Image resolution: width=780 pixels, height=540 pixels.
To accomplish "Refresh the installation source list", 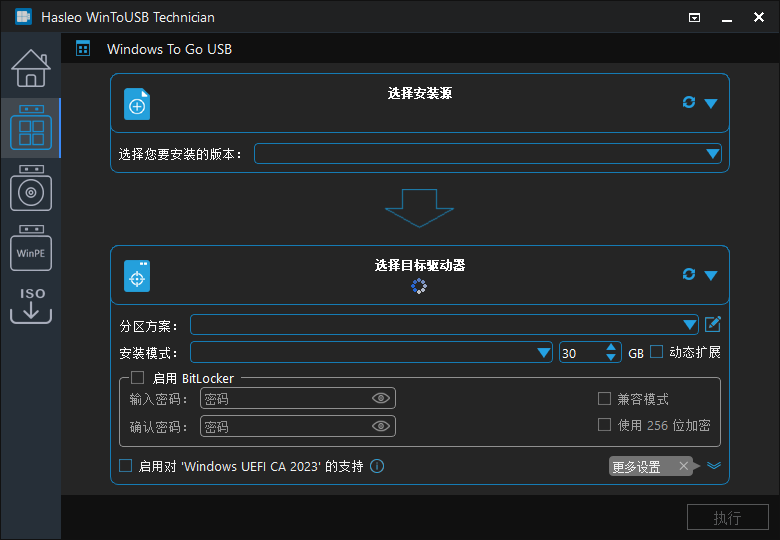I will pos(689,102).
